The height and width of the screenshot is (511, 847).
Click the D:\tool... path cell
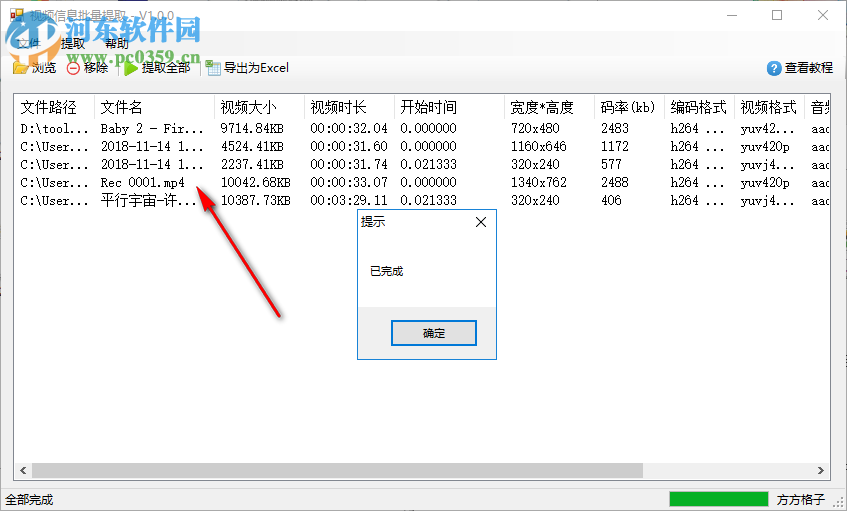coord(54,129)
